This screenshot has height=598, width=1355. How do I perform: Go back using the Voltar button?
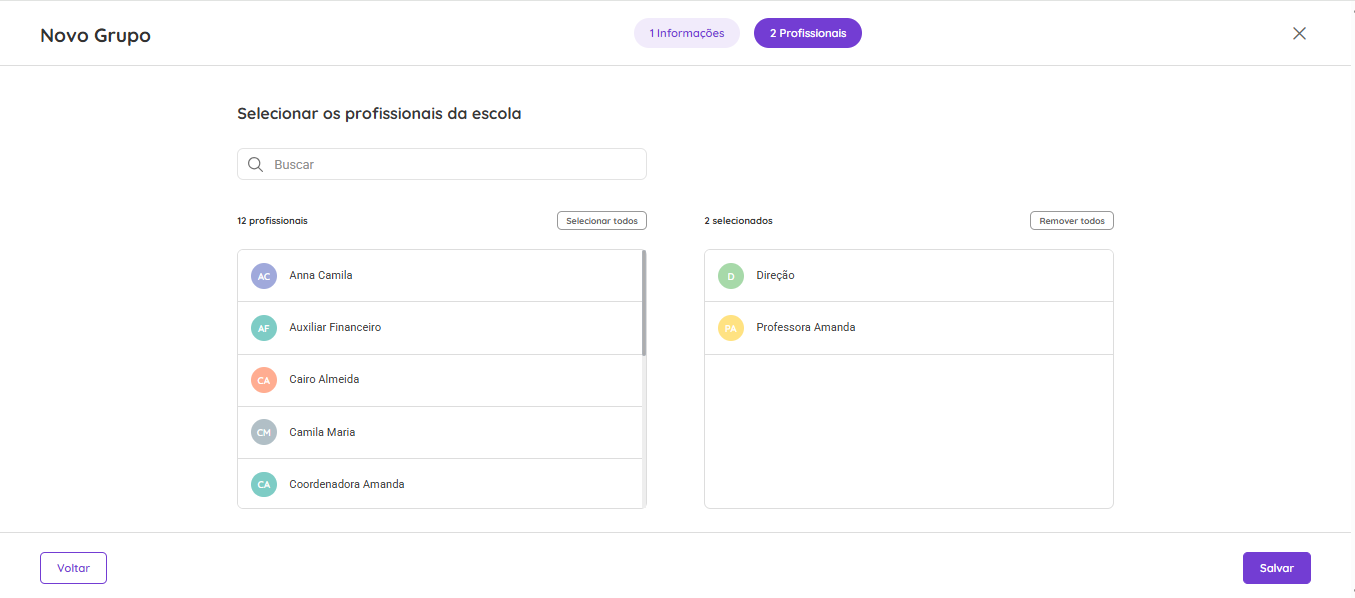(73, 568)
